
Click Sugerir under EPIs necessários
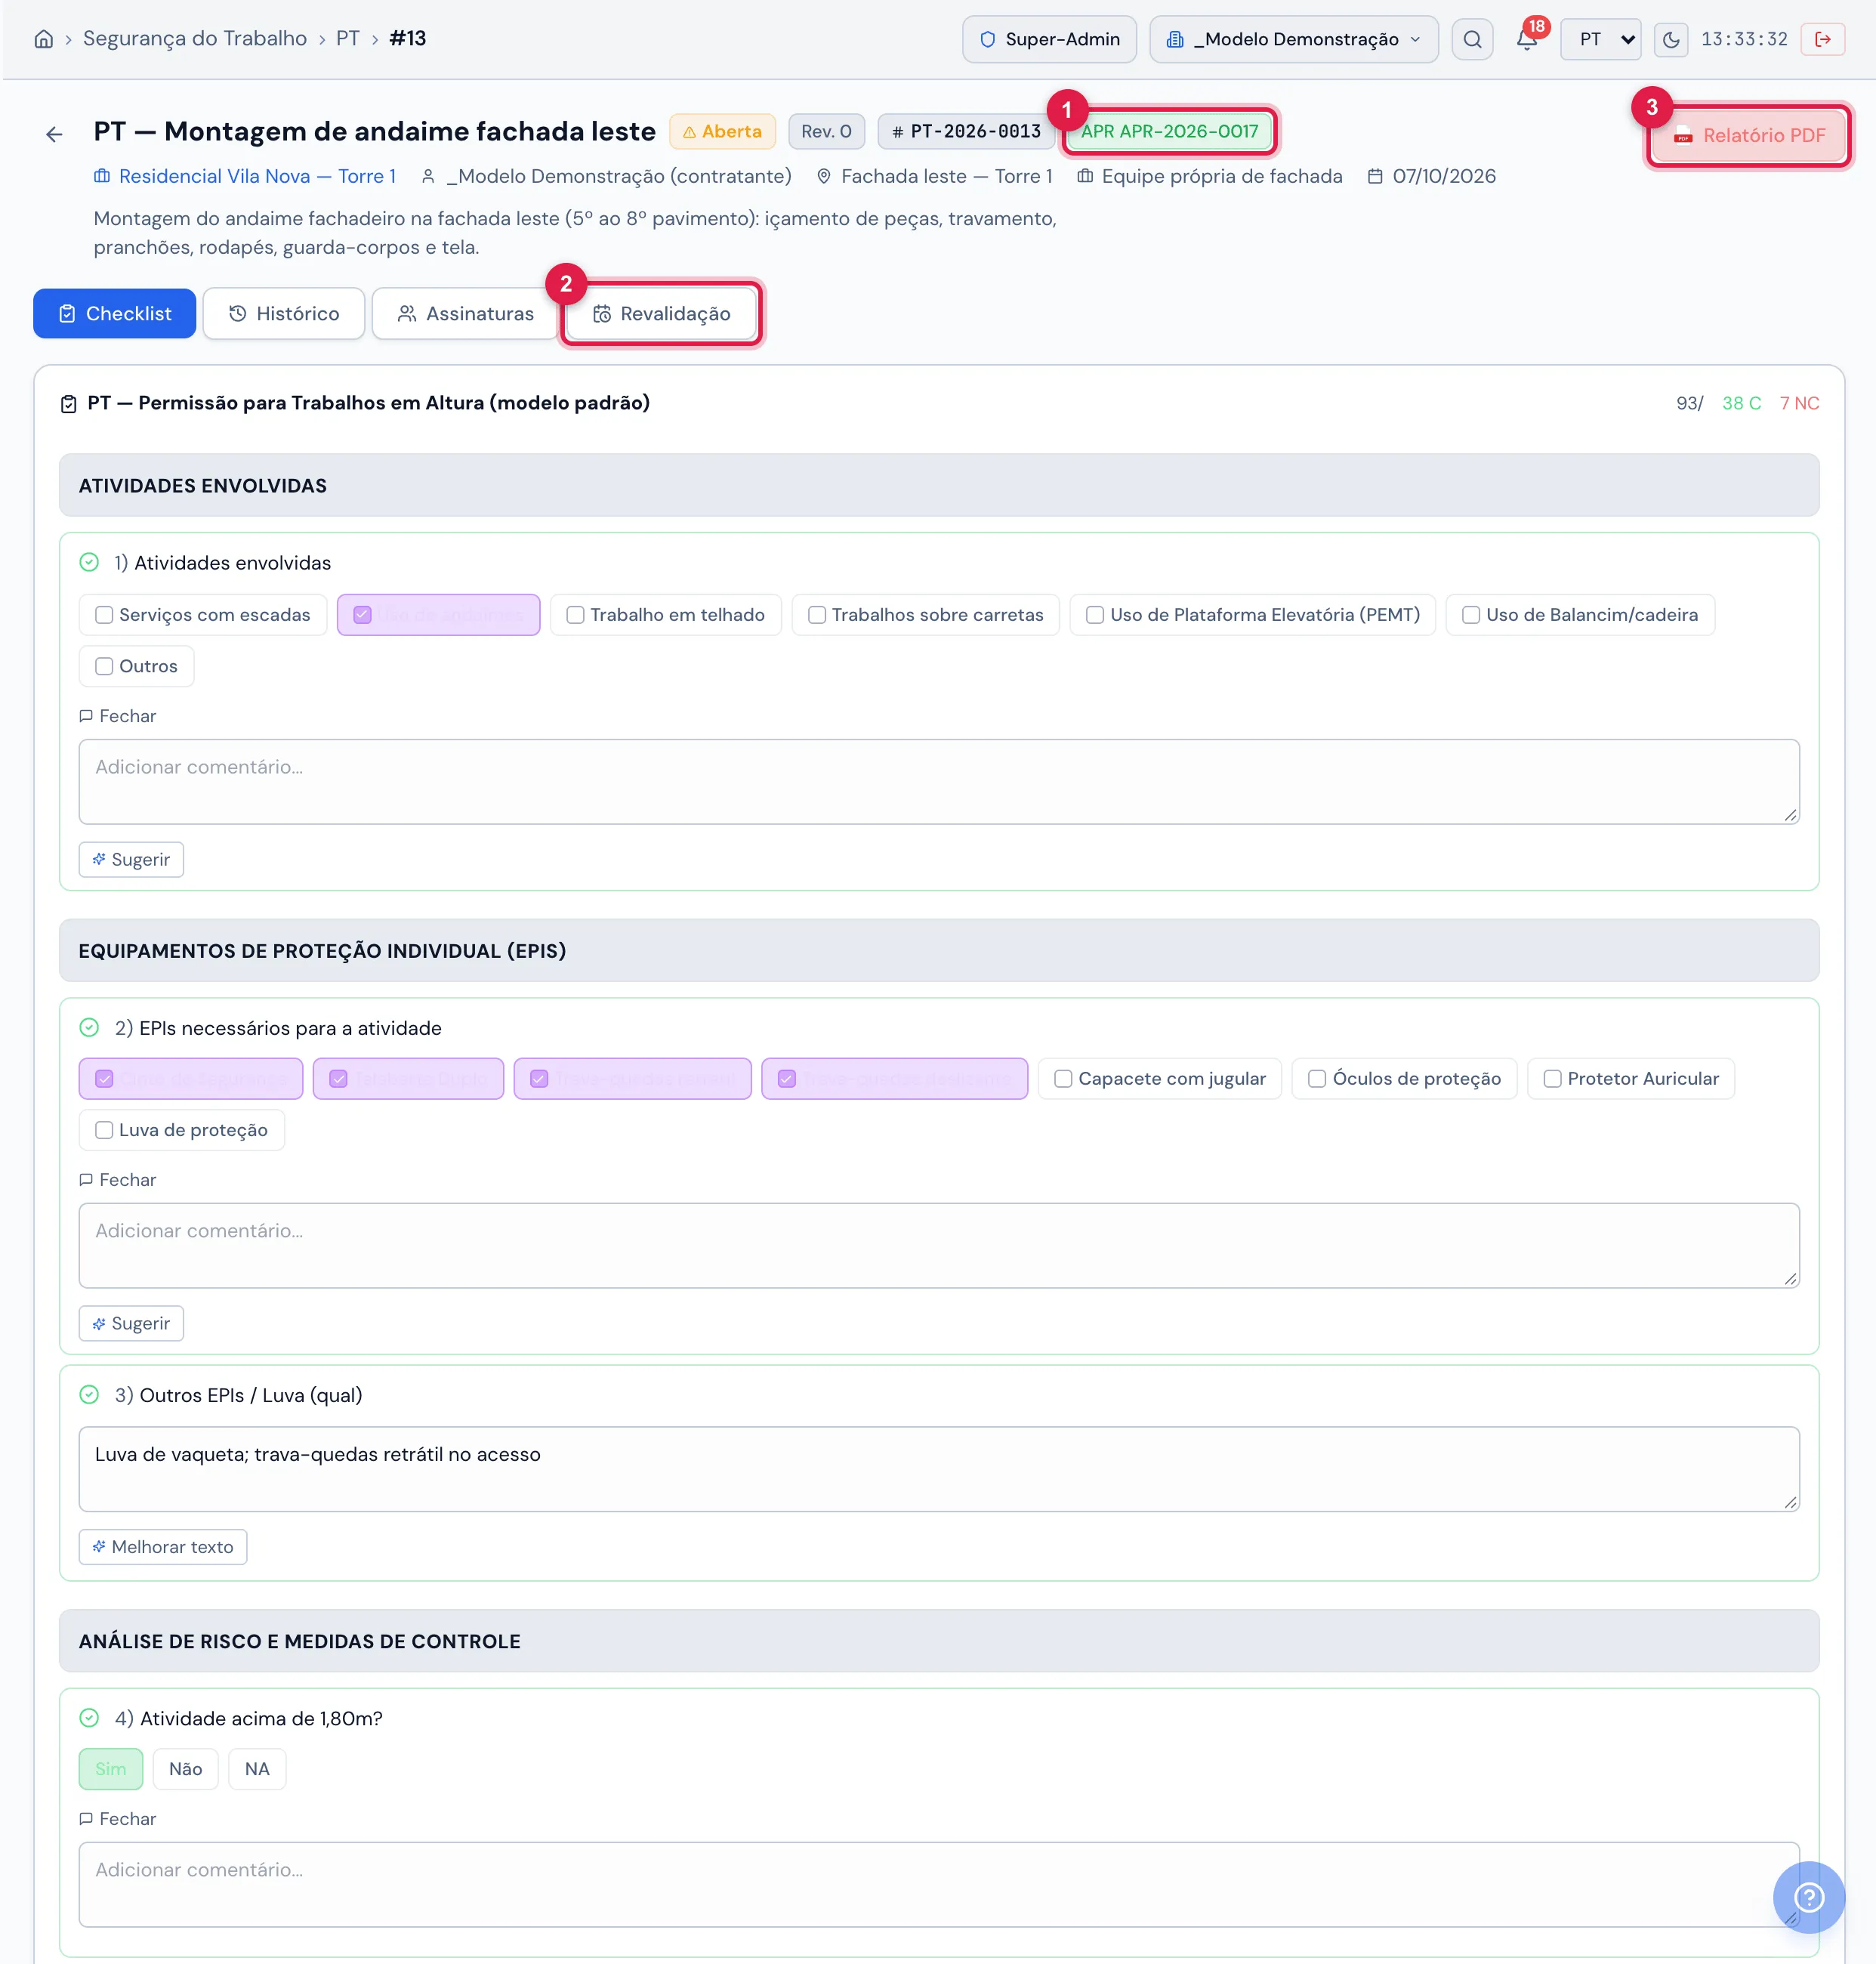coord(131,1323)
